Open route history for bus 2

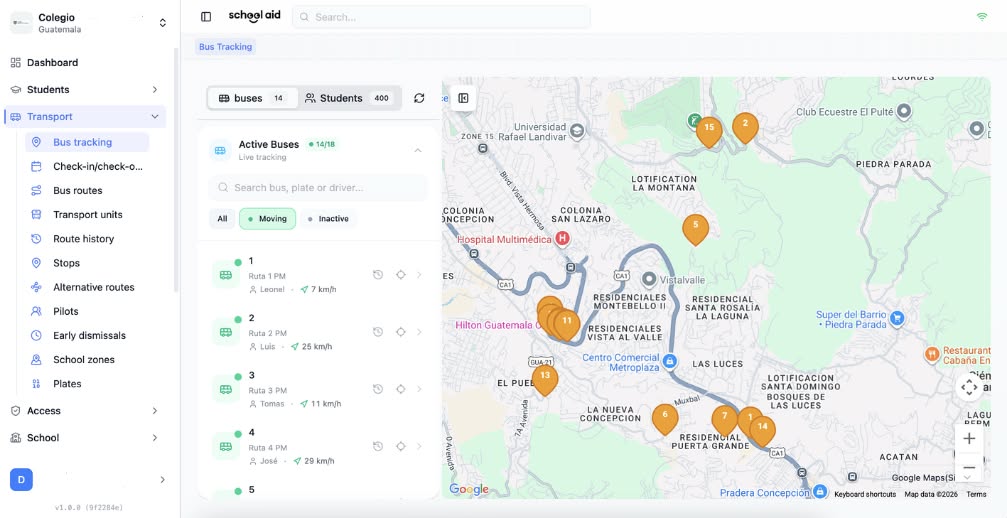pyautogui.click(x=378, y=332)
